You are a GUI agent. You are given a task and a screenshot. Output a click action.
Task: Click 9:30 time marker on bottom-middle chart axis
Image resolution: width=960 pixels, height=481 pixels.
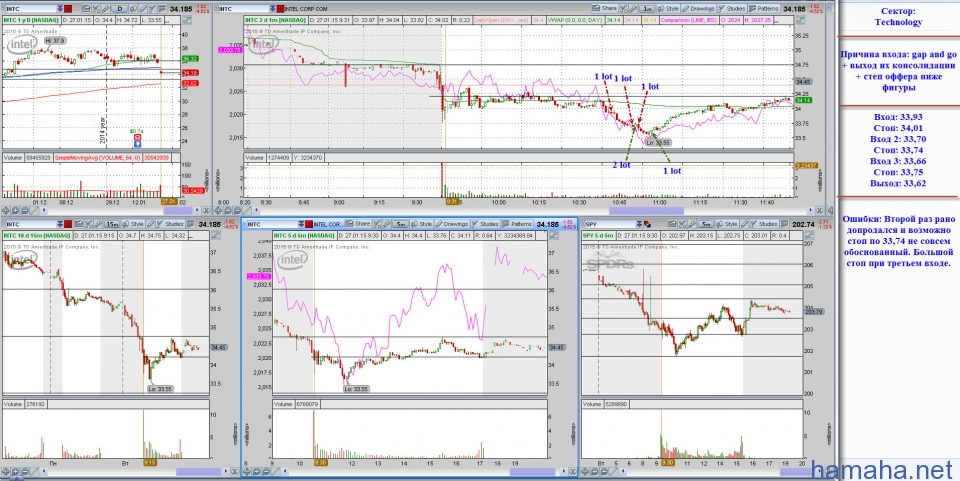pyautogui.click(x=320, y=463)
